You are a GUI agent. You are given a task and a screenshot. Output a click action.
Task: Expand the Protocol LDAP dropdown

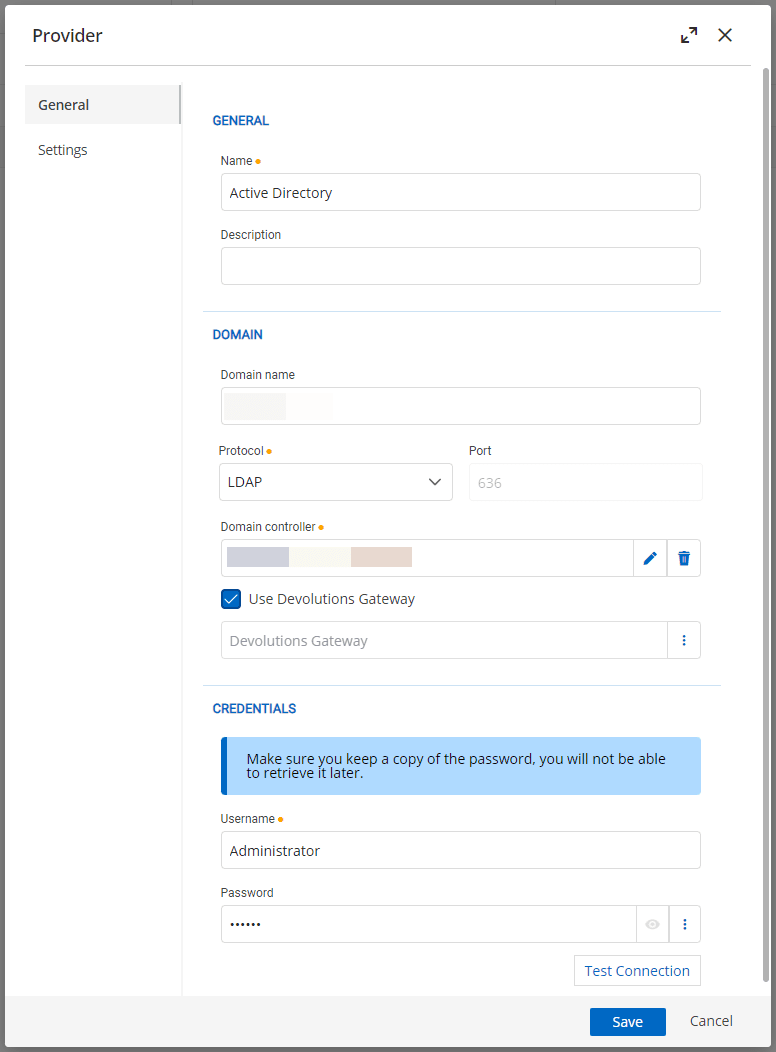coord(335,482)
